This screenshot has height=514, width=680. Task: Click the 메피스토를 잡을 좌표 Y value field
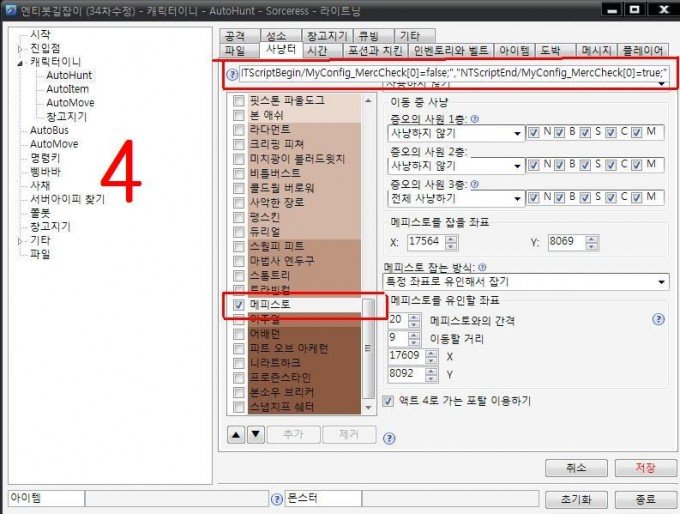[x=567, y=242]
